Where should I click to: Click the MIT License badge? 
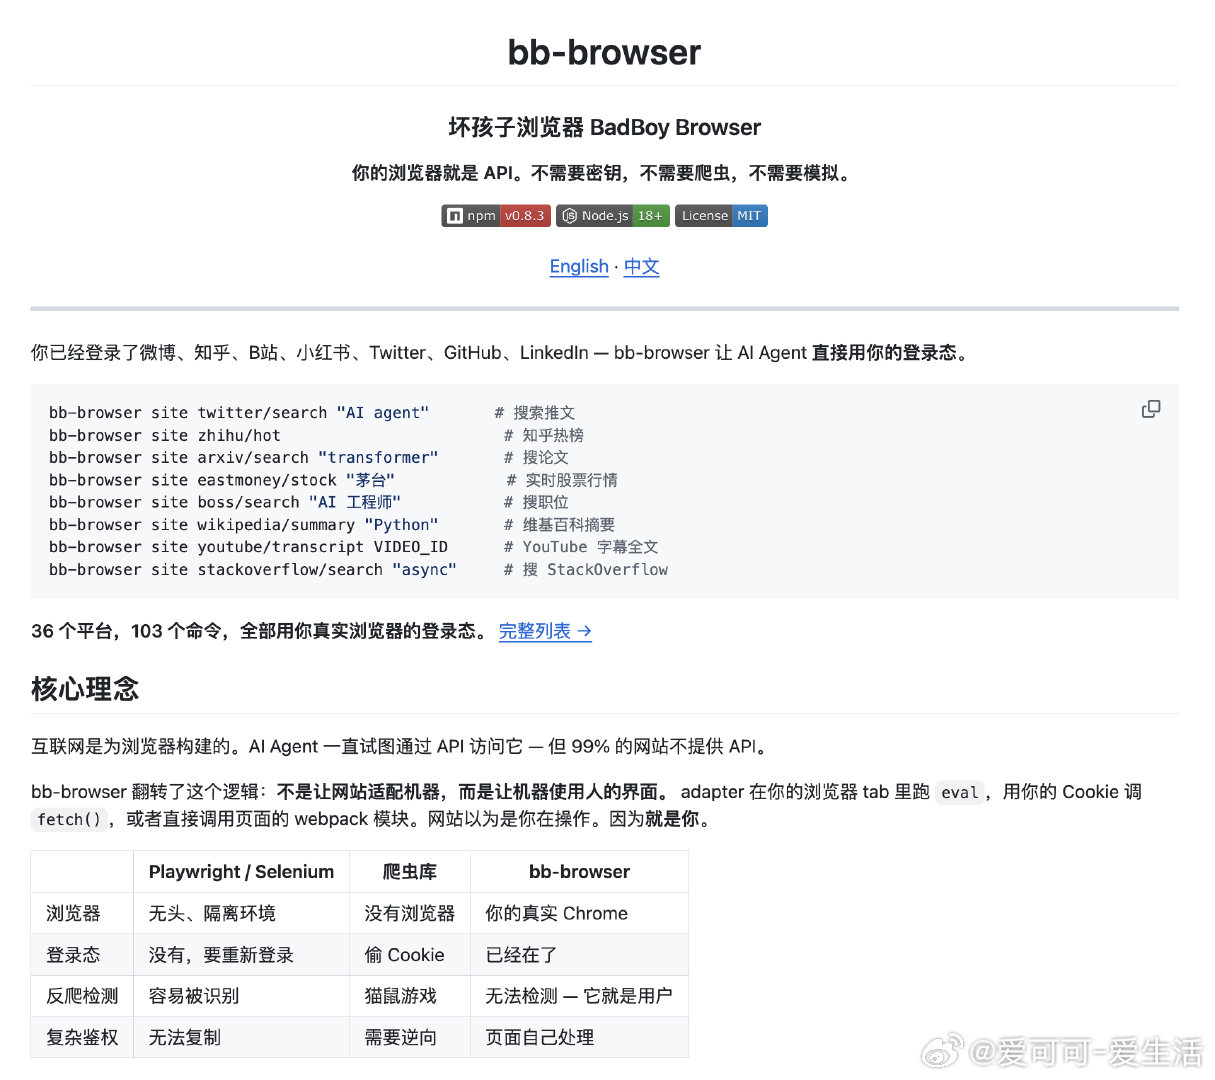click(721, 215)
